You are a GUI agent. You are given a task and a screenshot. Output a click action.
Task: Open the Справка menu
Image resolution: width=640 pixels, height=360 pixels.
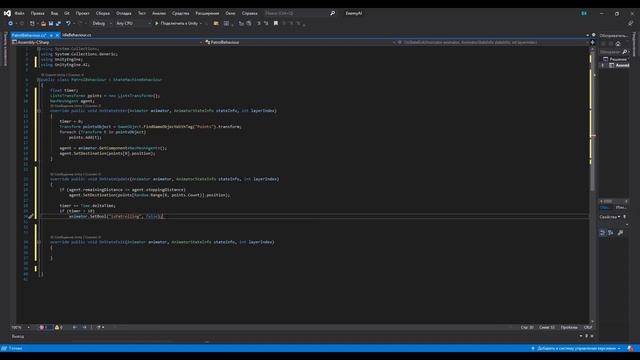click(249, 13)
